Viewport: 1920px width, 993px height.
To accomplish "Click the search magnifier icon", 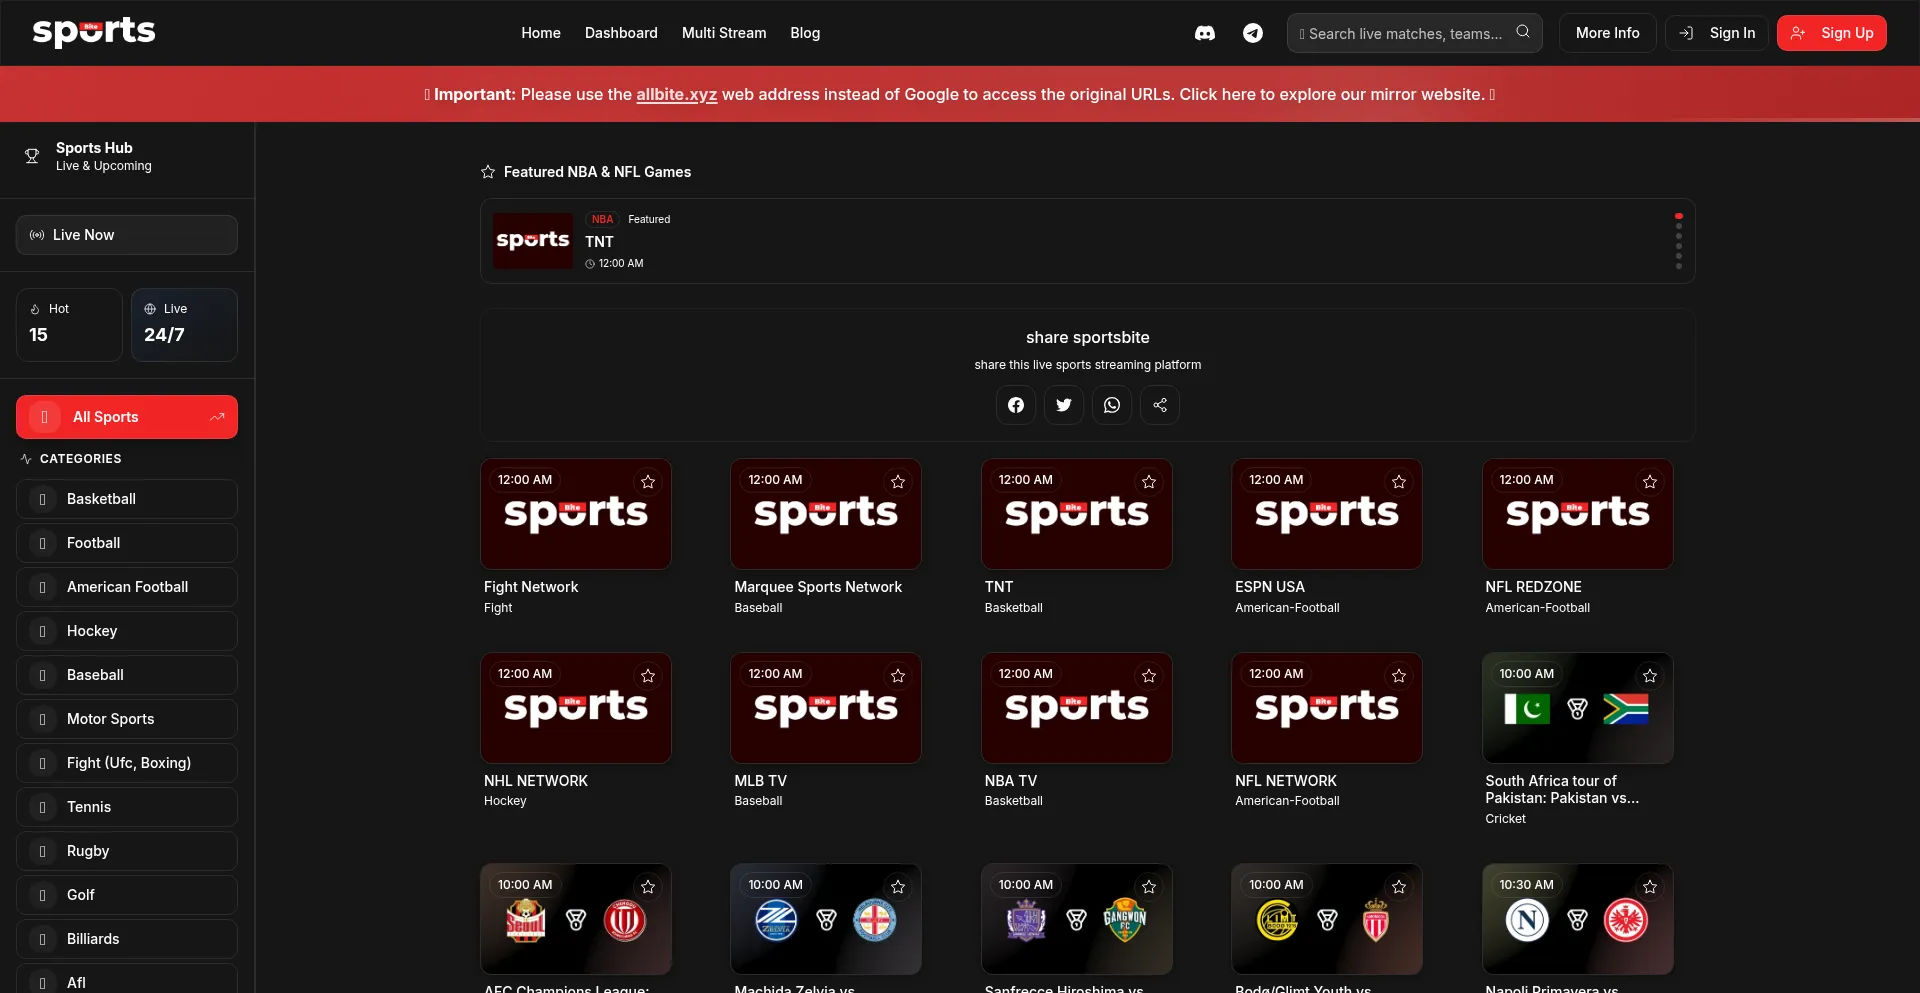I will (1523, 31).
